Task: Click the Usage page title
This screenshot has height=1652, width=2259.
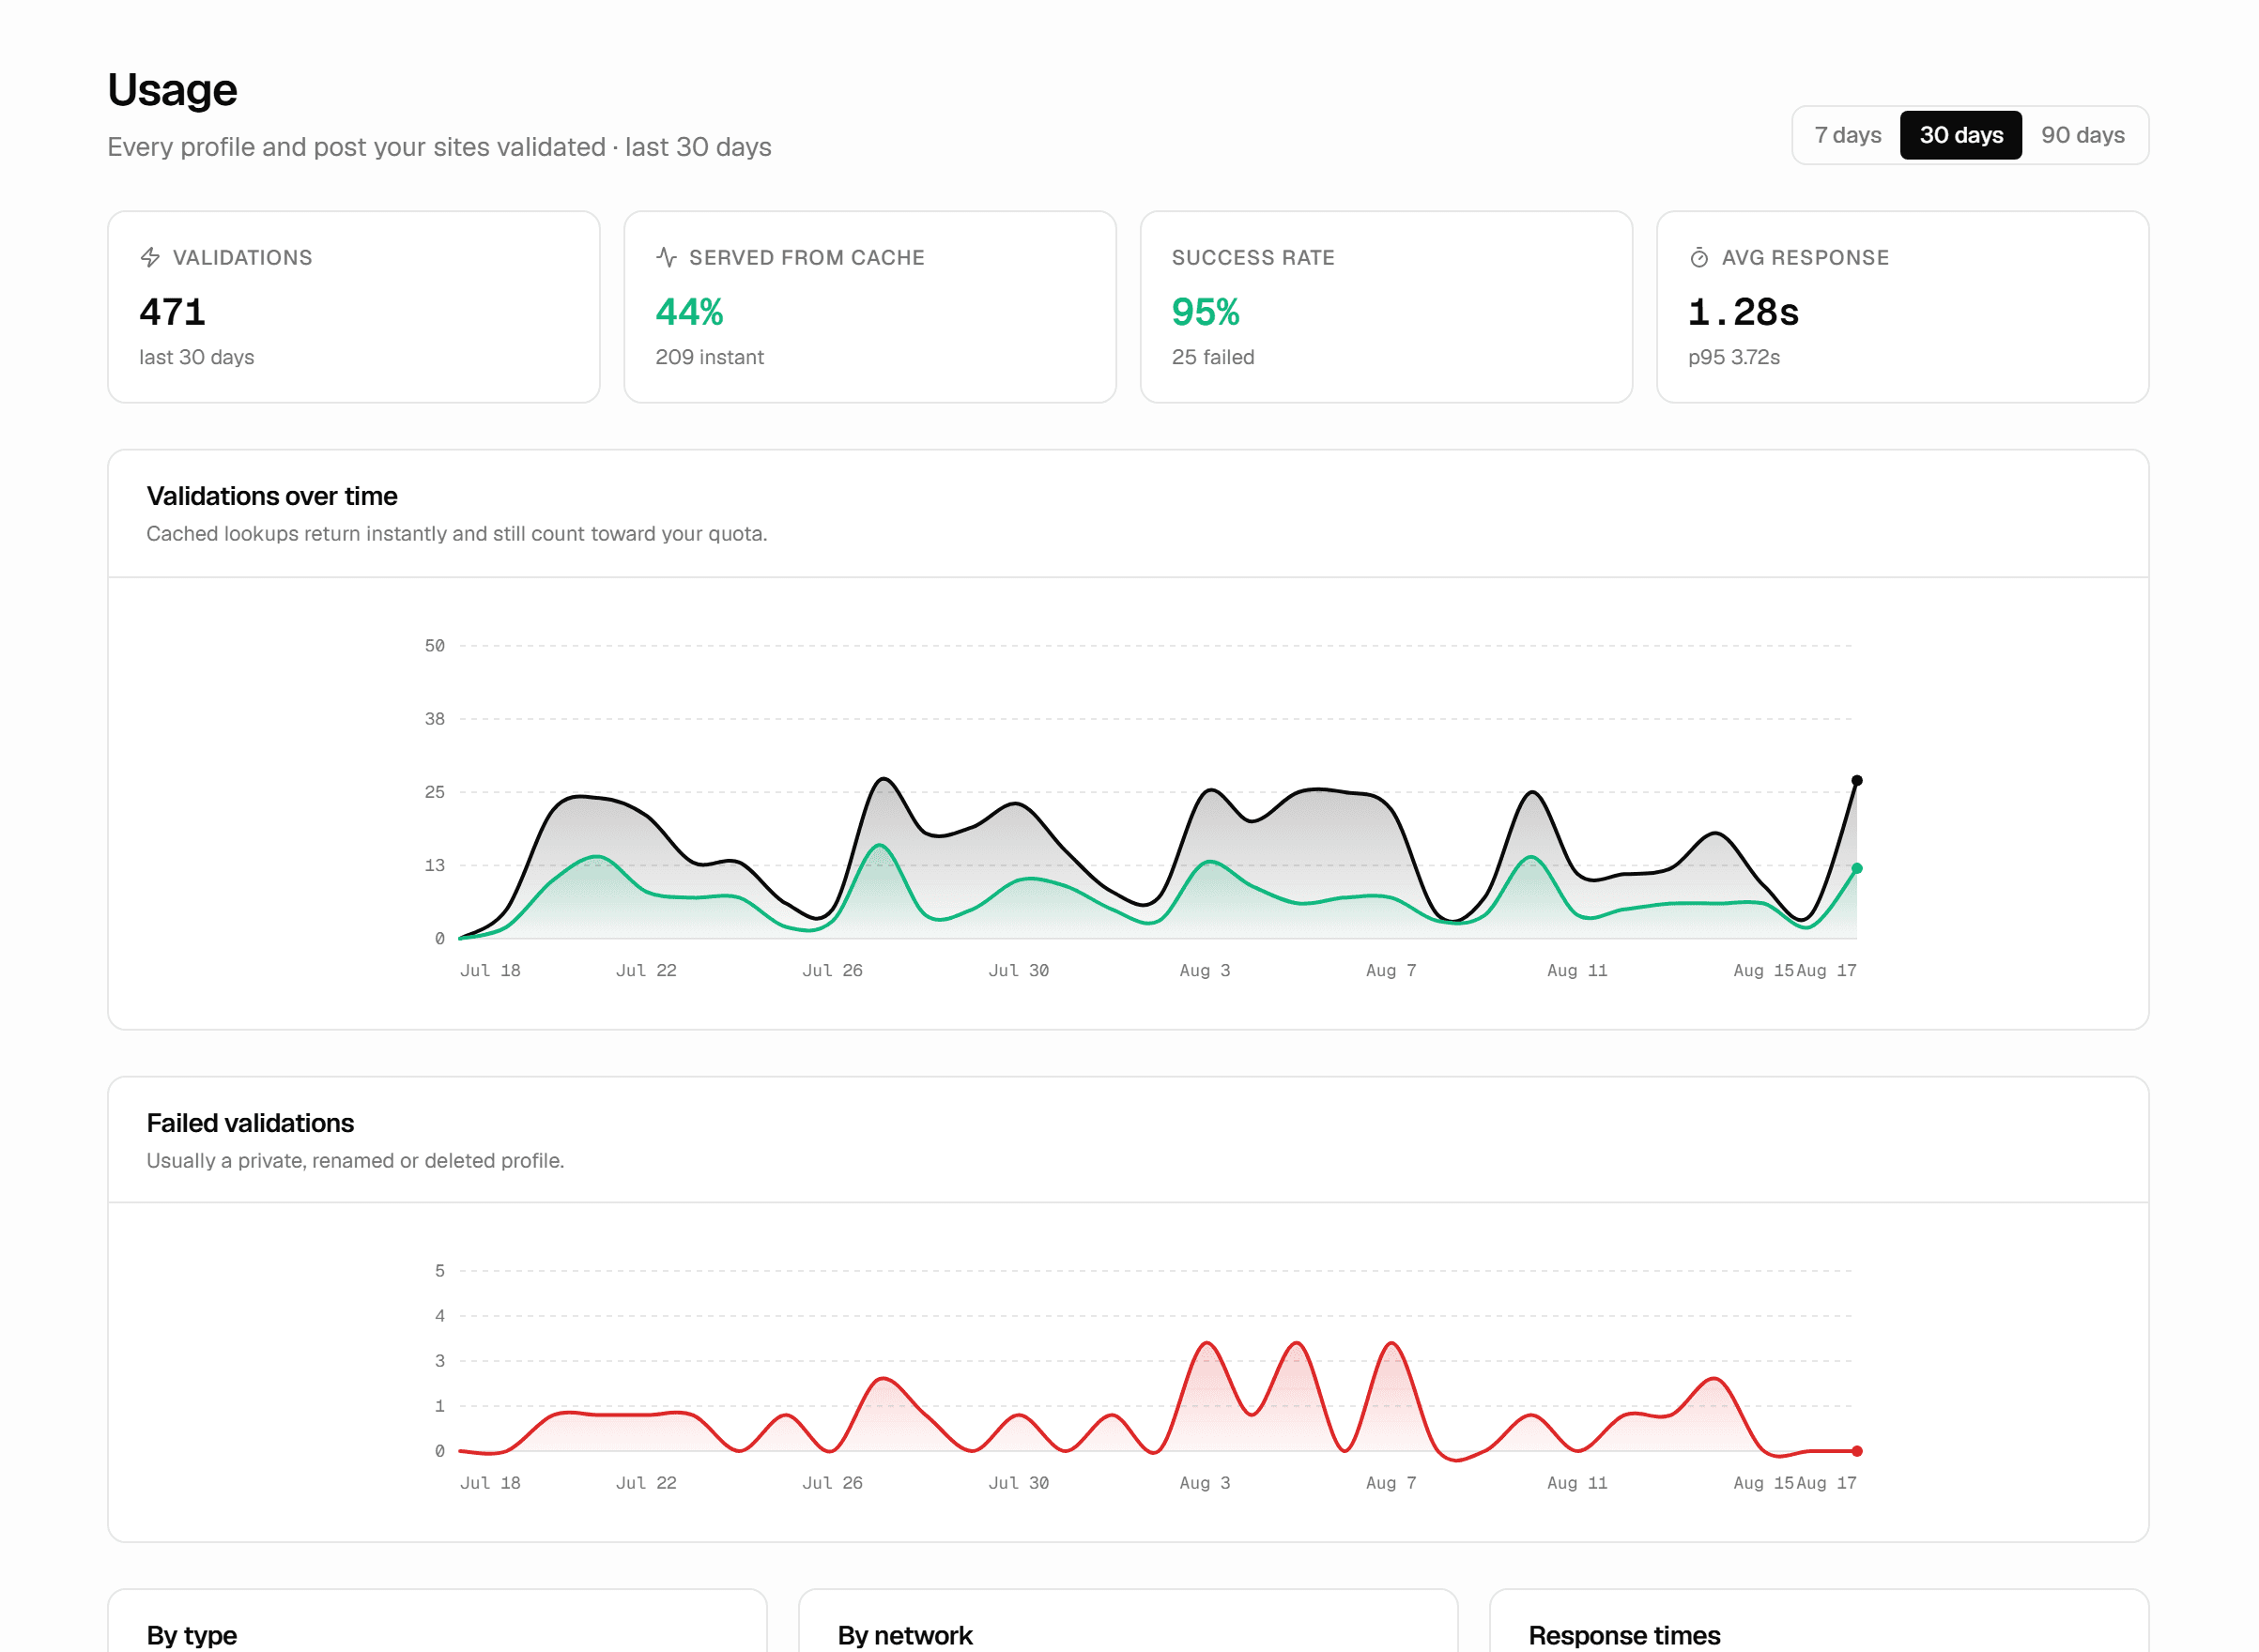Action: 172,90
